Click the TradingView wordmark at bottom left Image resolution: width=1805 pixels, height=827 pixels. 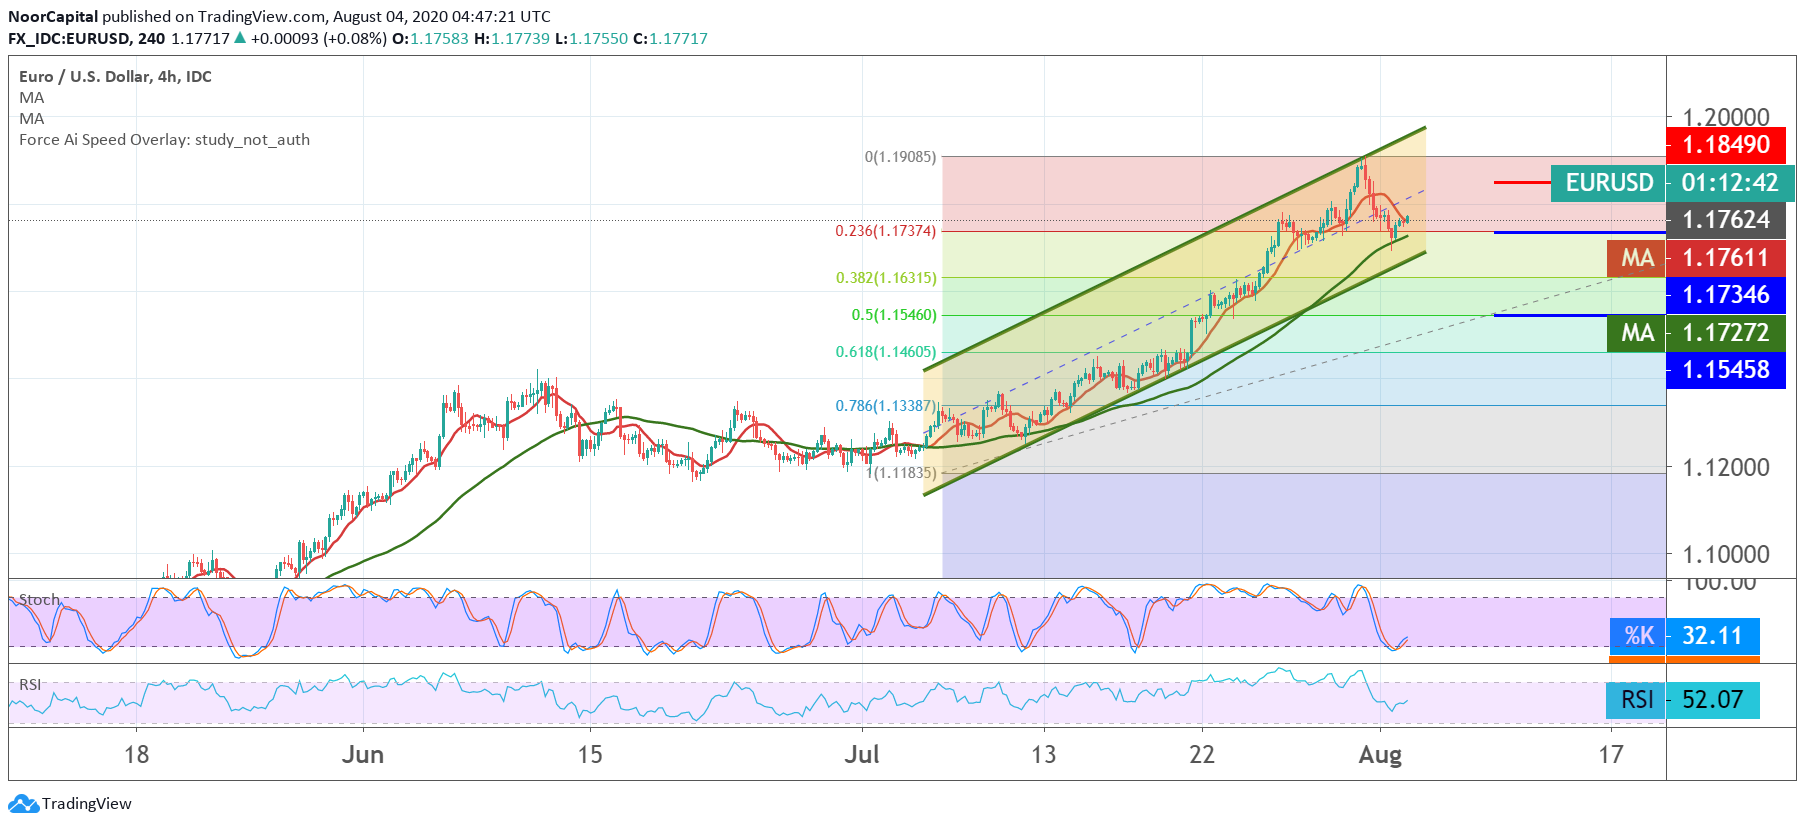tap(87, 804)
